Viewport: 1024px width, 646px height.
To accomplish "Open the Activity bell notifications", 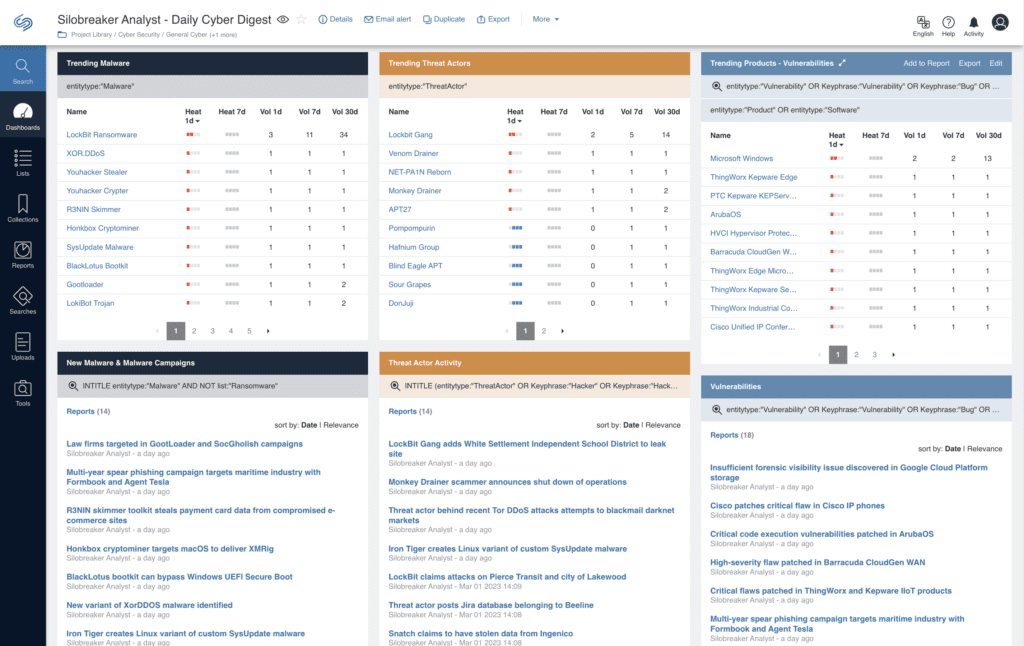I will [974, 26].
